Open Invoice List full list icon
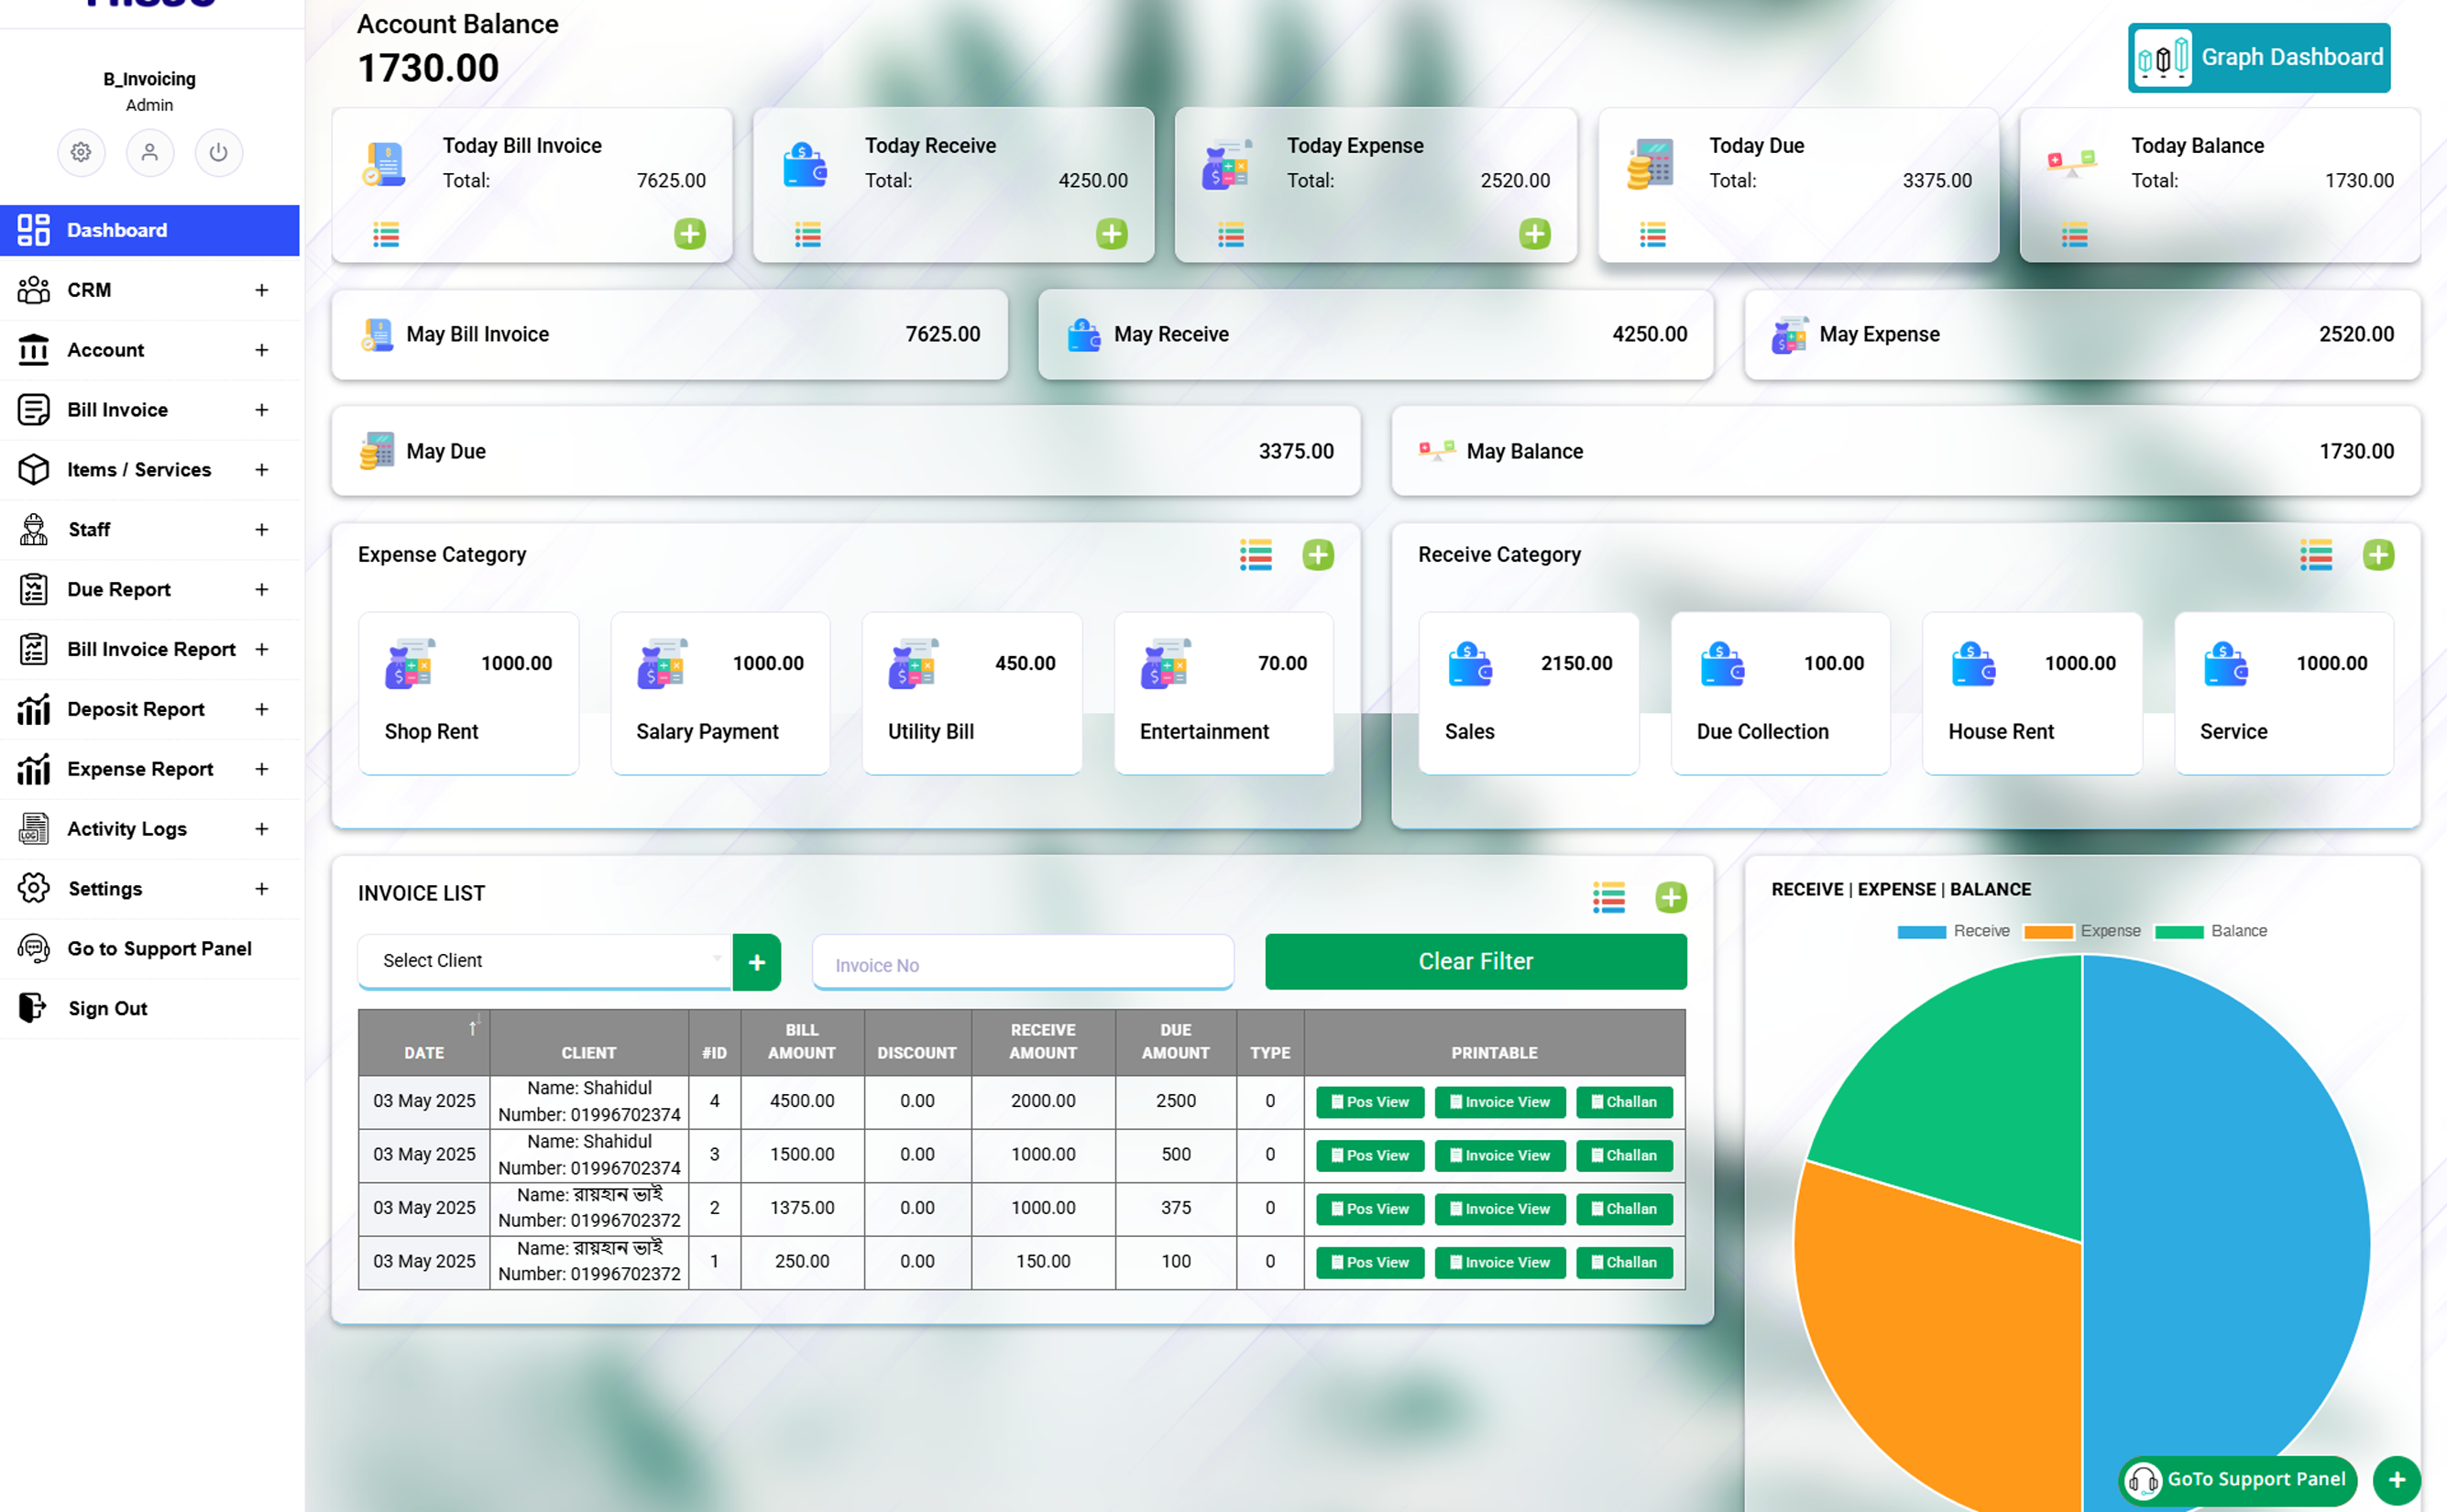This screenshot has width=2447, height=1512. pos(1608,897)
